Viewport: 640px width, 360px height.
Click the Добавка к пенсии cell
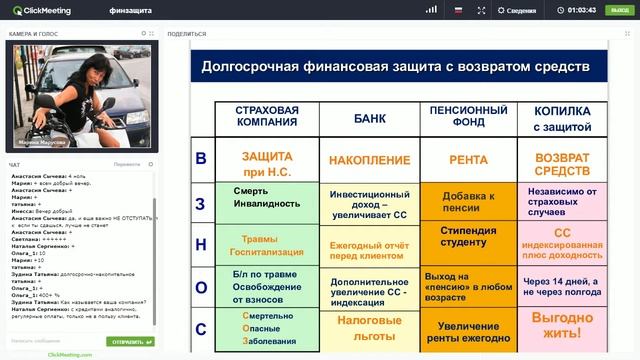click(469, 202)
